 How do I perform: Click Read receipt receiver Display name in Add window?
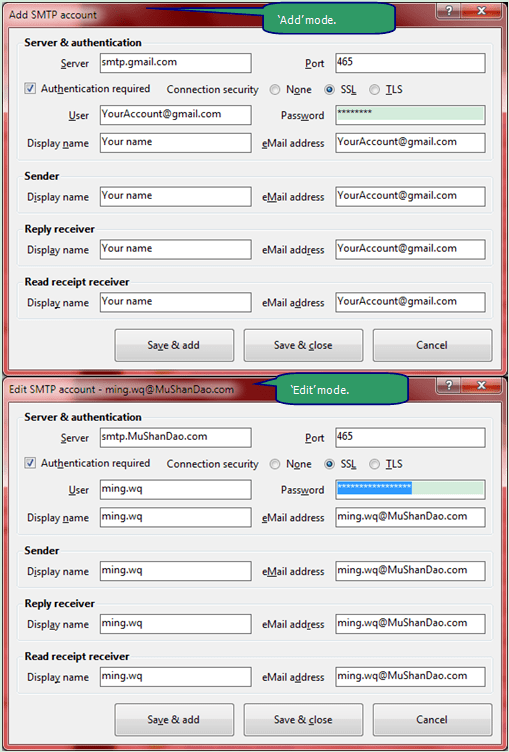tap(176, 302)
